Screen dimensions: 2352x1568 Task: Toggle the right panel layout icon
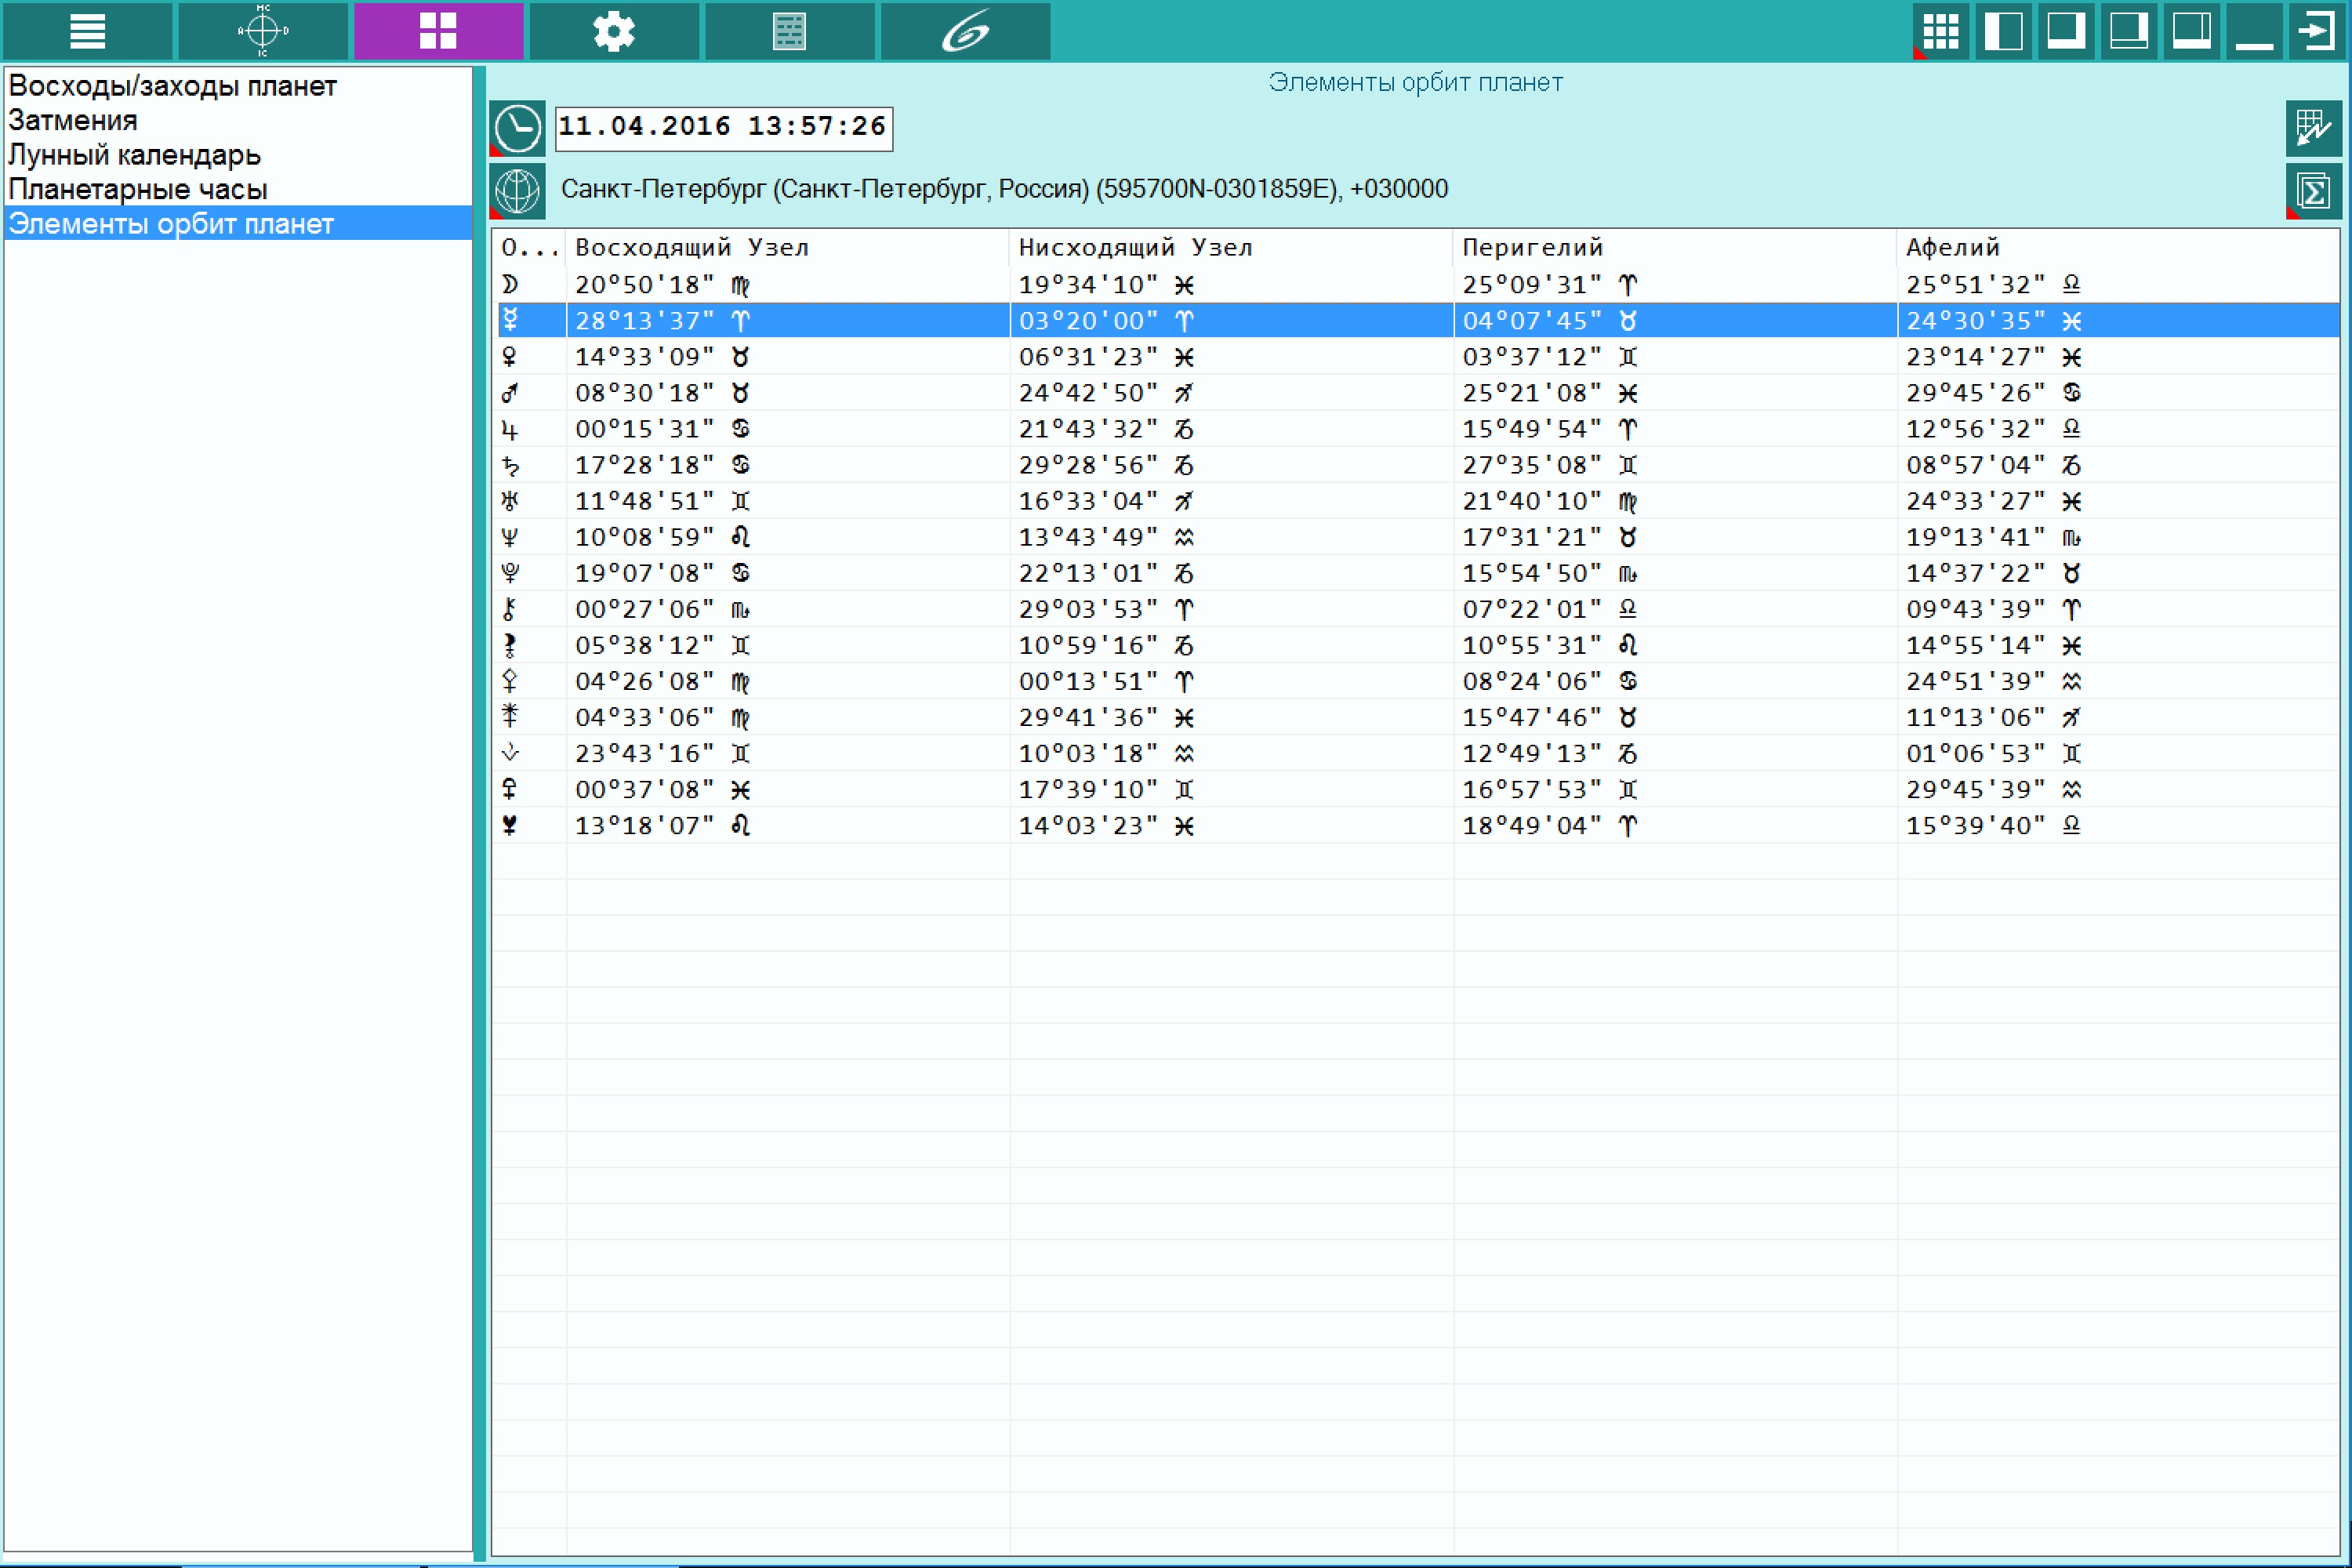tap(2191, 31)
